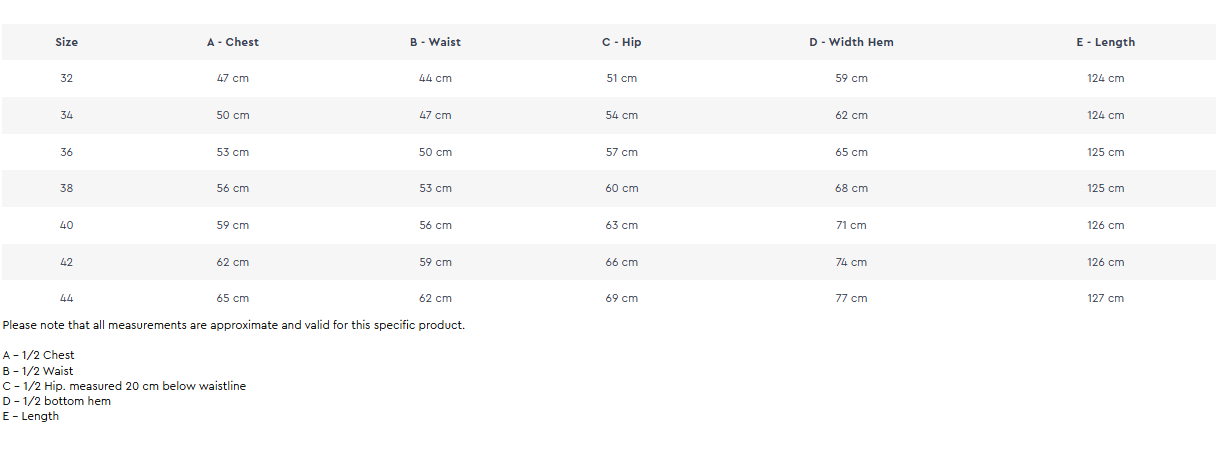The image size is (1226, 450).
Task: Select the size 44 row label
Action: [x=66, y=298]
